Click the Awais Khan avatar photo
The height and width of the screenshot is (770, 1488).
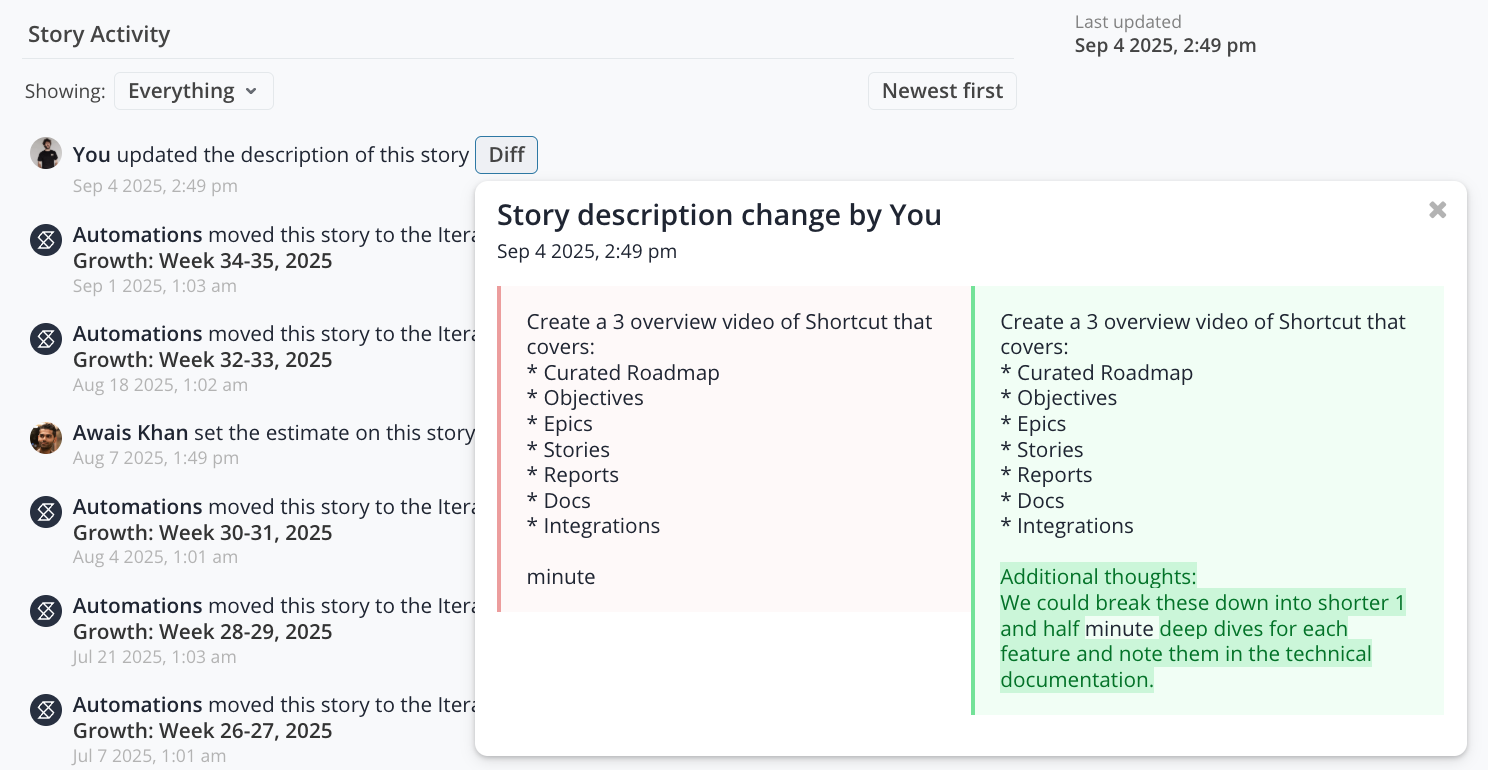pyautogui.click(x=46, y=438)
